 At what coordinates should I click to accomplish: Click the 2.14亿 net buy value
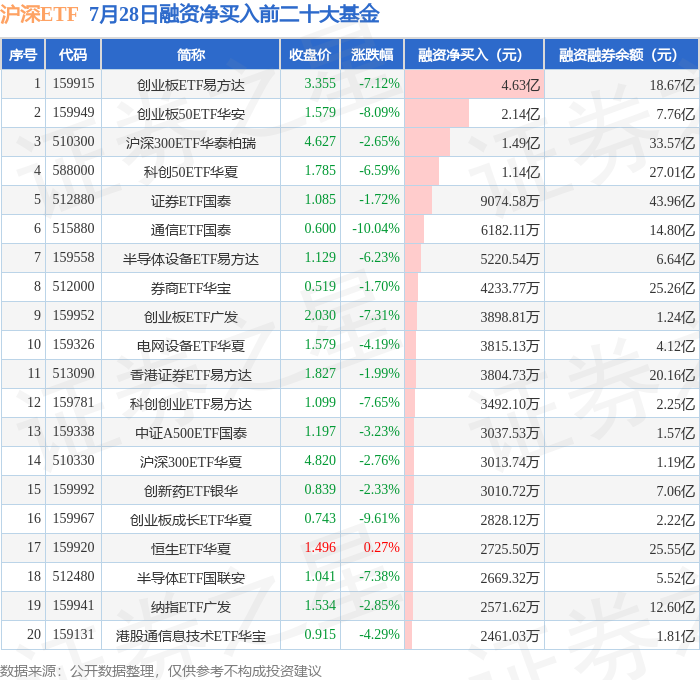pyautogui.click(x=521, y=114)
